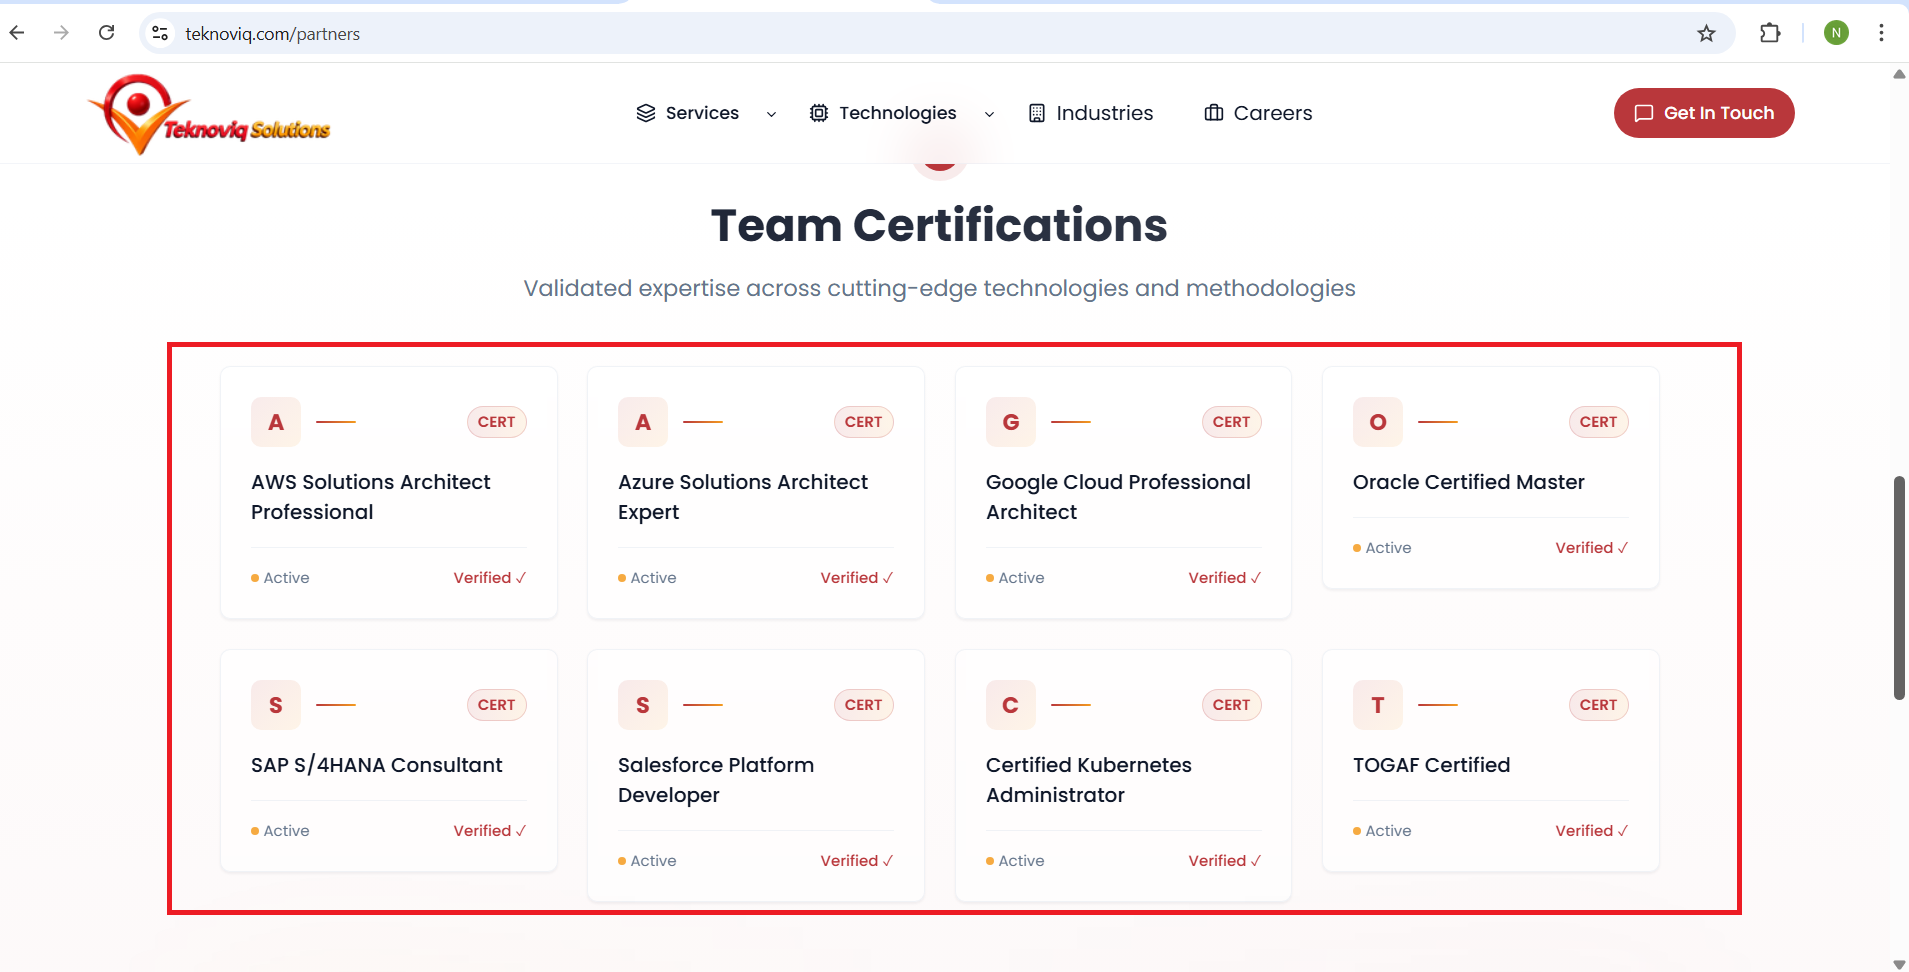Click the 'A' badge on AWS card

(276, 422)
